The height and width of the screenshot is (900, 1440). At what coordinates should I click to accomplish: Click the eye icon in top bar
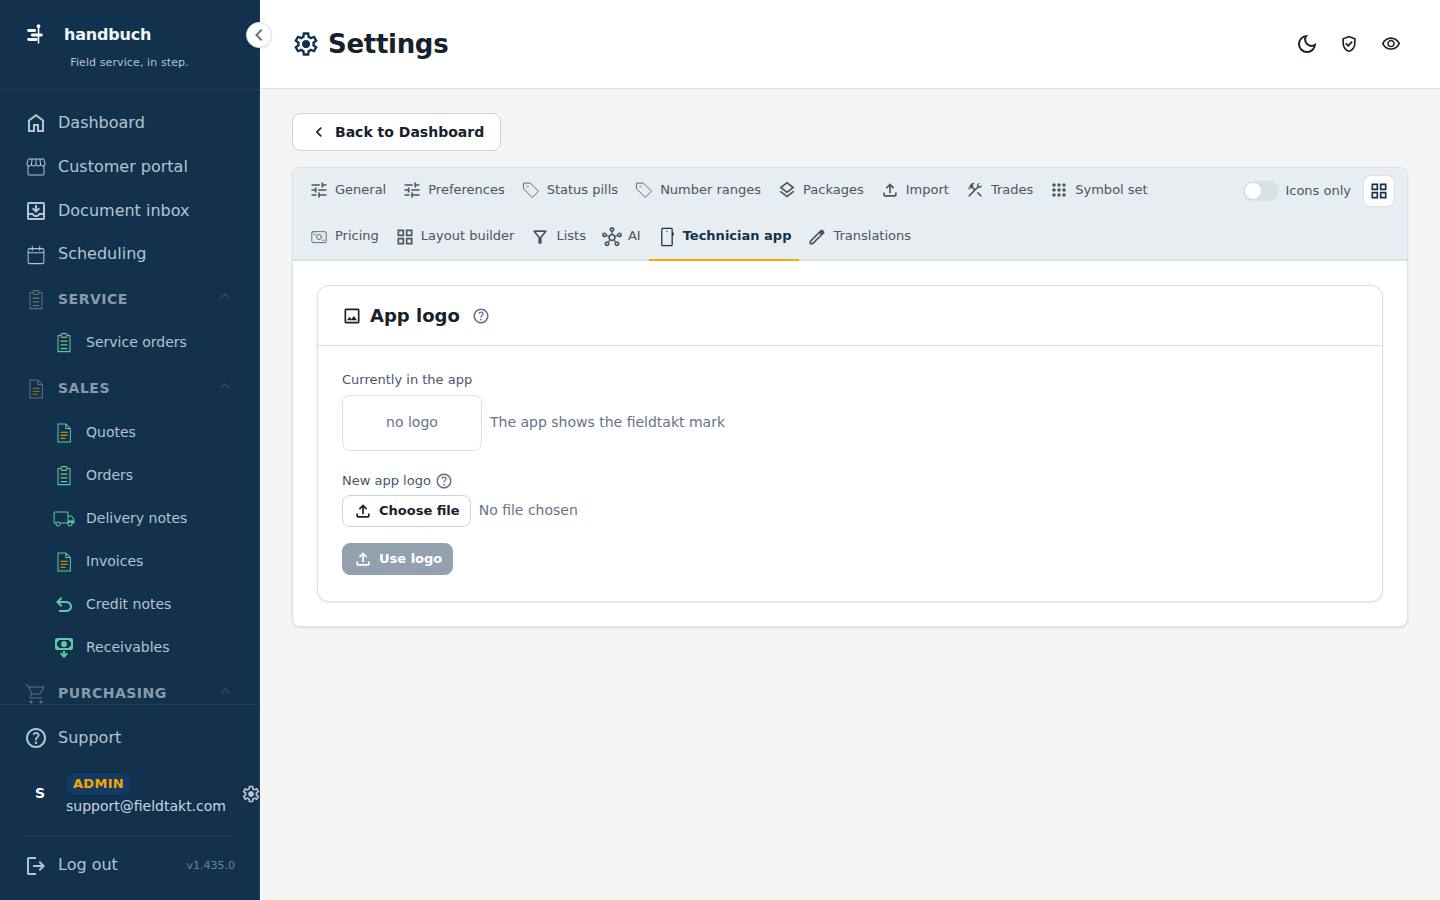[1391, 44]
